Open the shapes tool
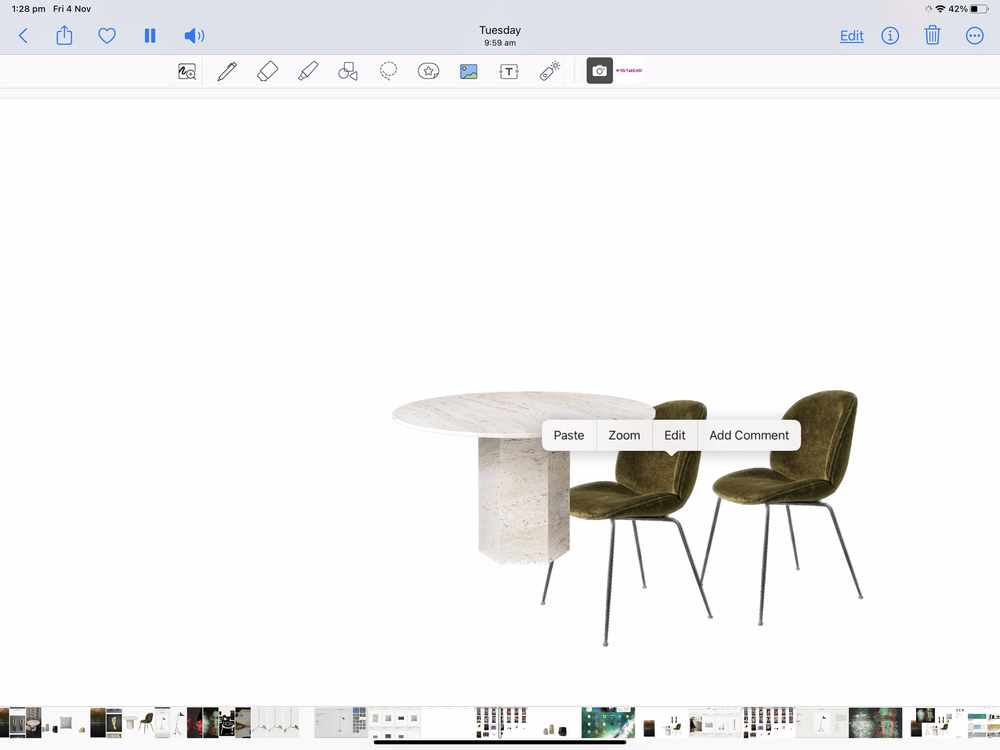Viewport: 1000px width, 750px height. [x=348, y=71]
